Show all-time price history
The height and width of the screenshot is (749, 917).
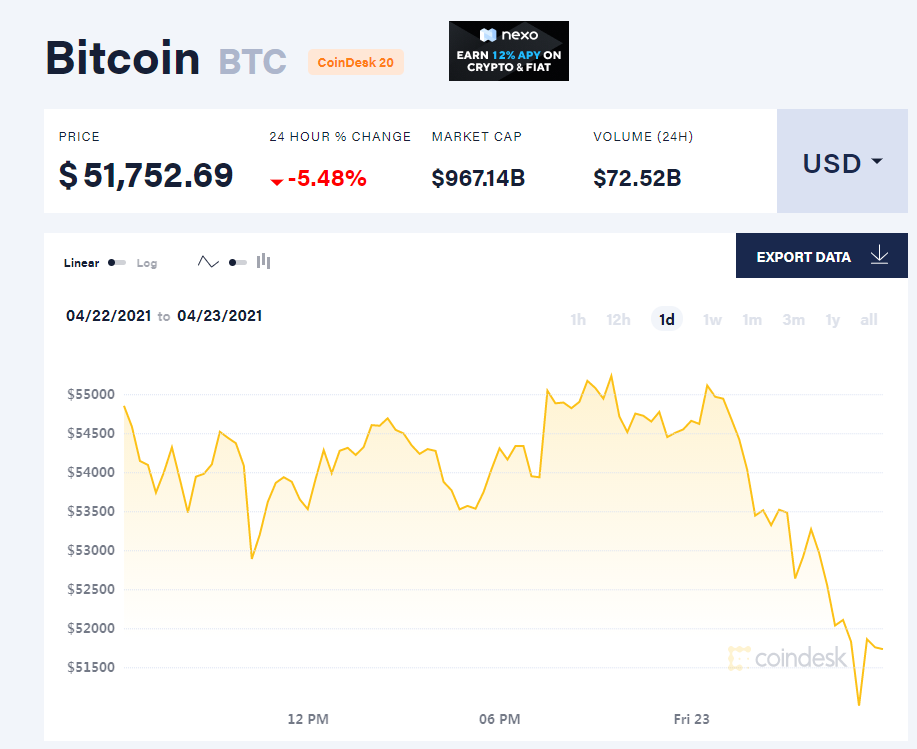coord(869,320)
